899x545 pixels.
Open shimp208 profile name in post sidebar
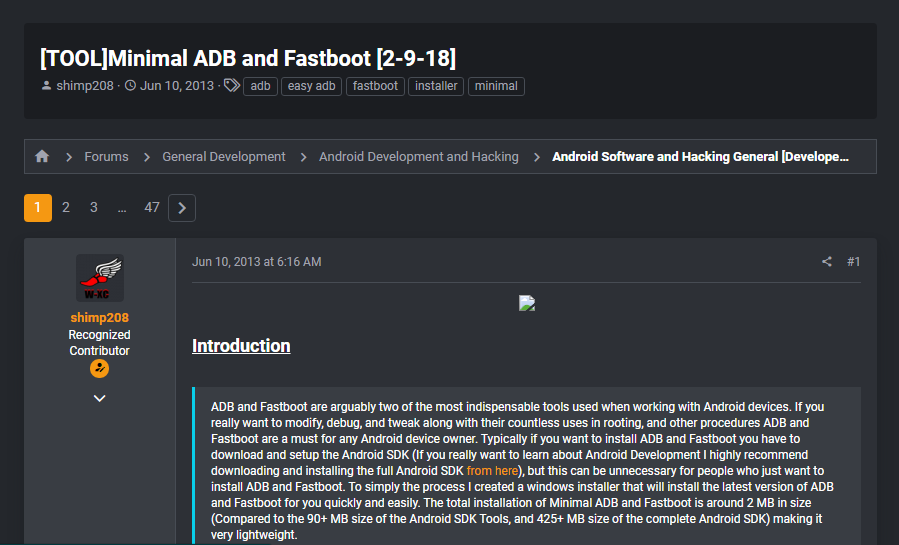click(99, 317)
